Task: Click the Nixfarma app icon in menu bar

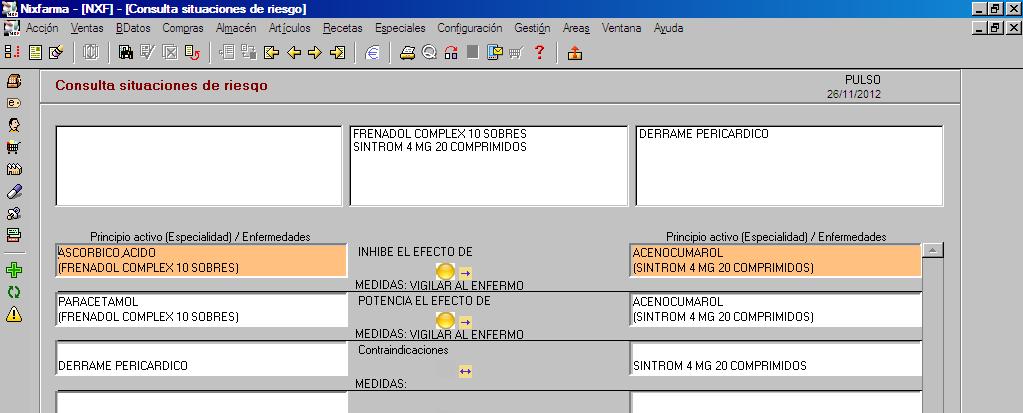Action: pyautogui.click(x=11, y=28)
